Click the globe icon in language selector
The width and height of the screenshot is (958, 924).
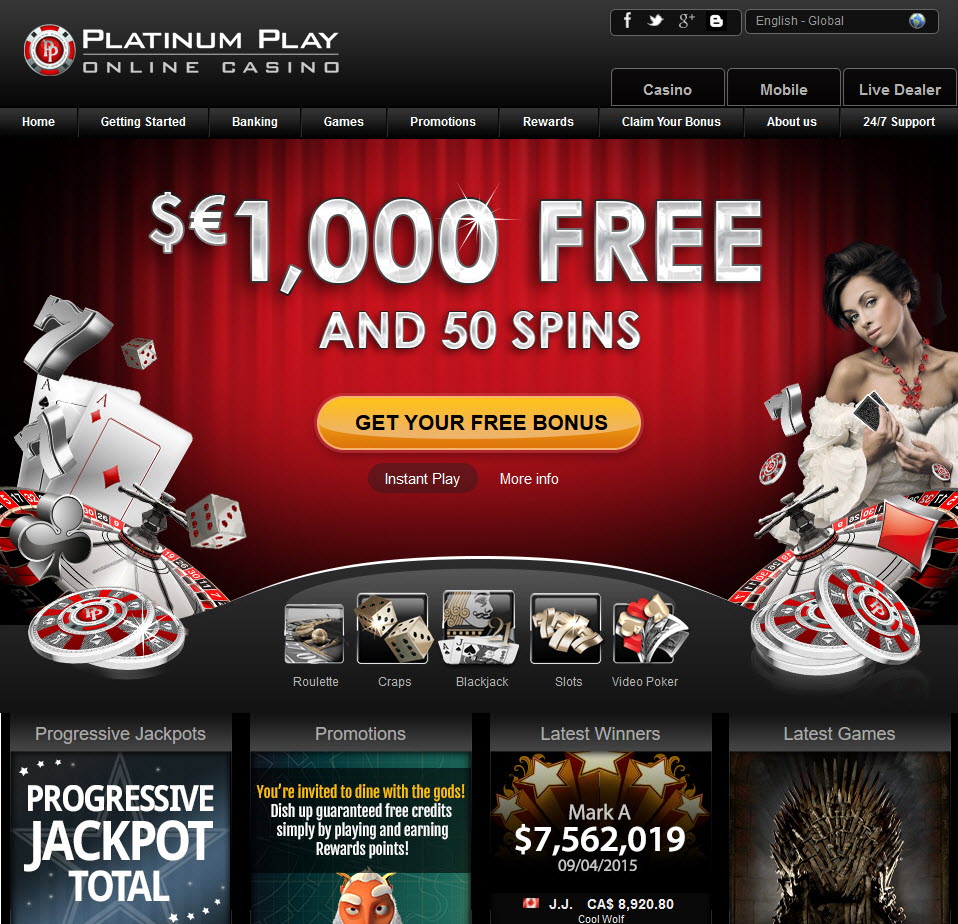pos(916,21)
